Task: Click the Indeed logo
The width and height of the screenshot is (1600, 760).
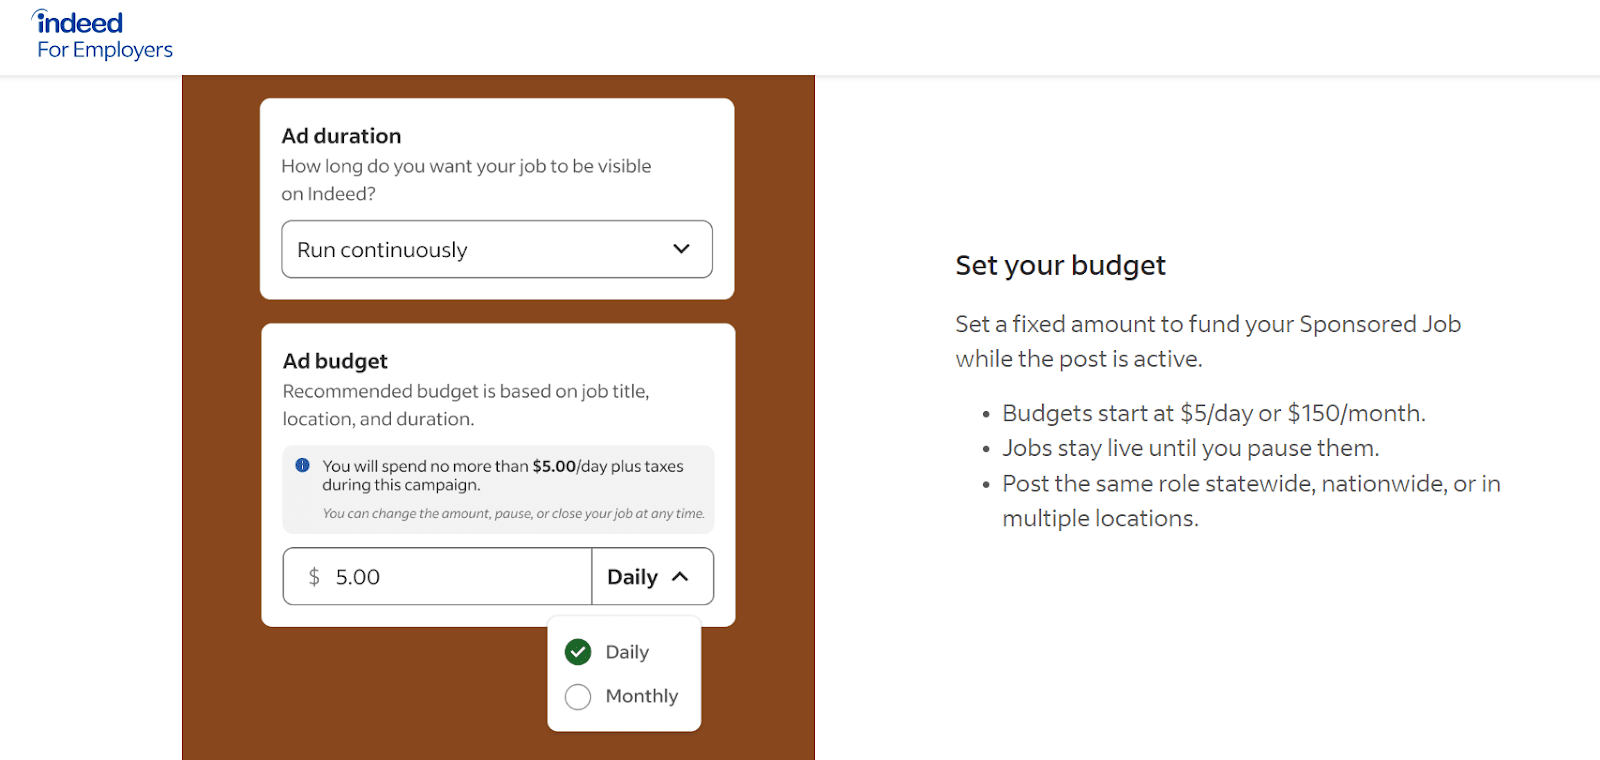Action: coord(78,22)
